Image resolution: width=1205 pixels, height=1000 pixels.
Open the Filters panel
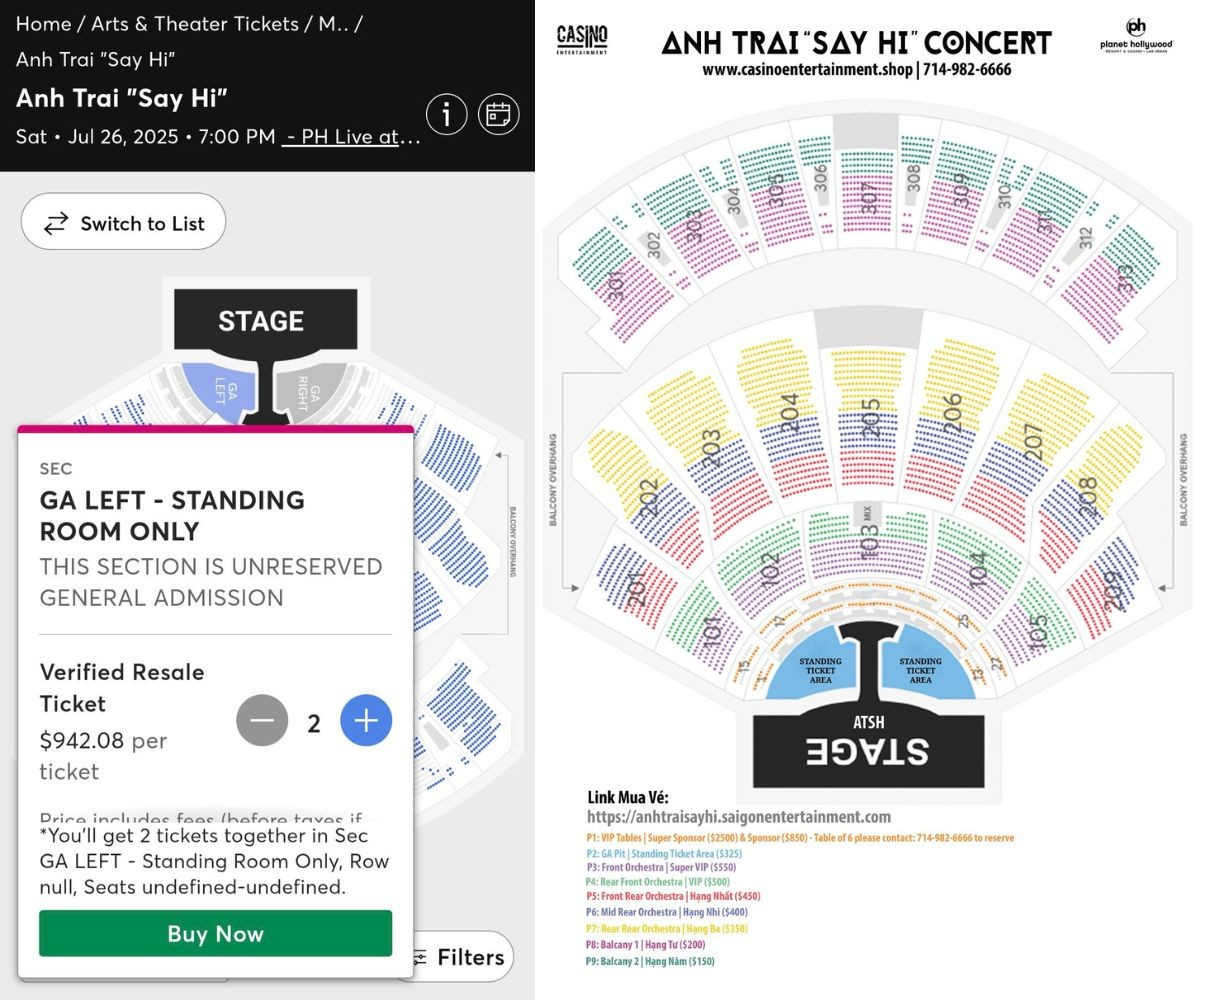(458, 957)
